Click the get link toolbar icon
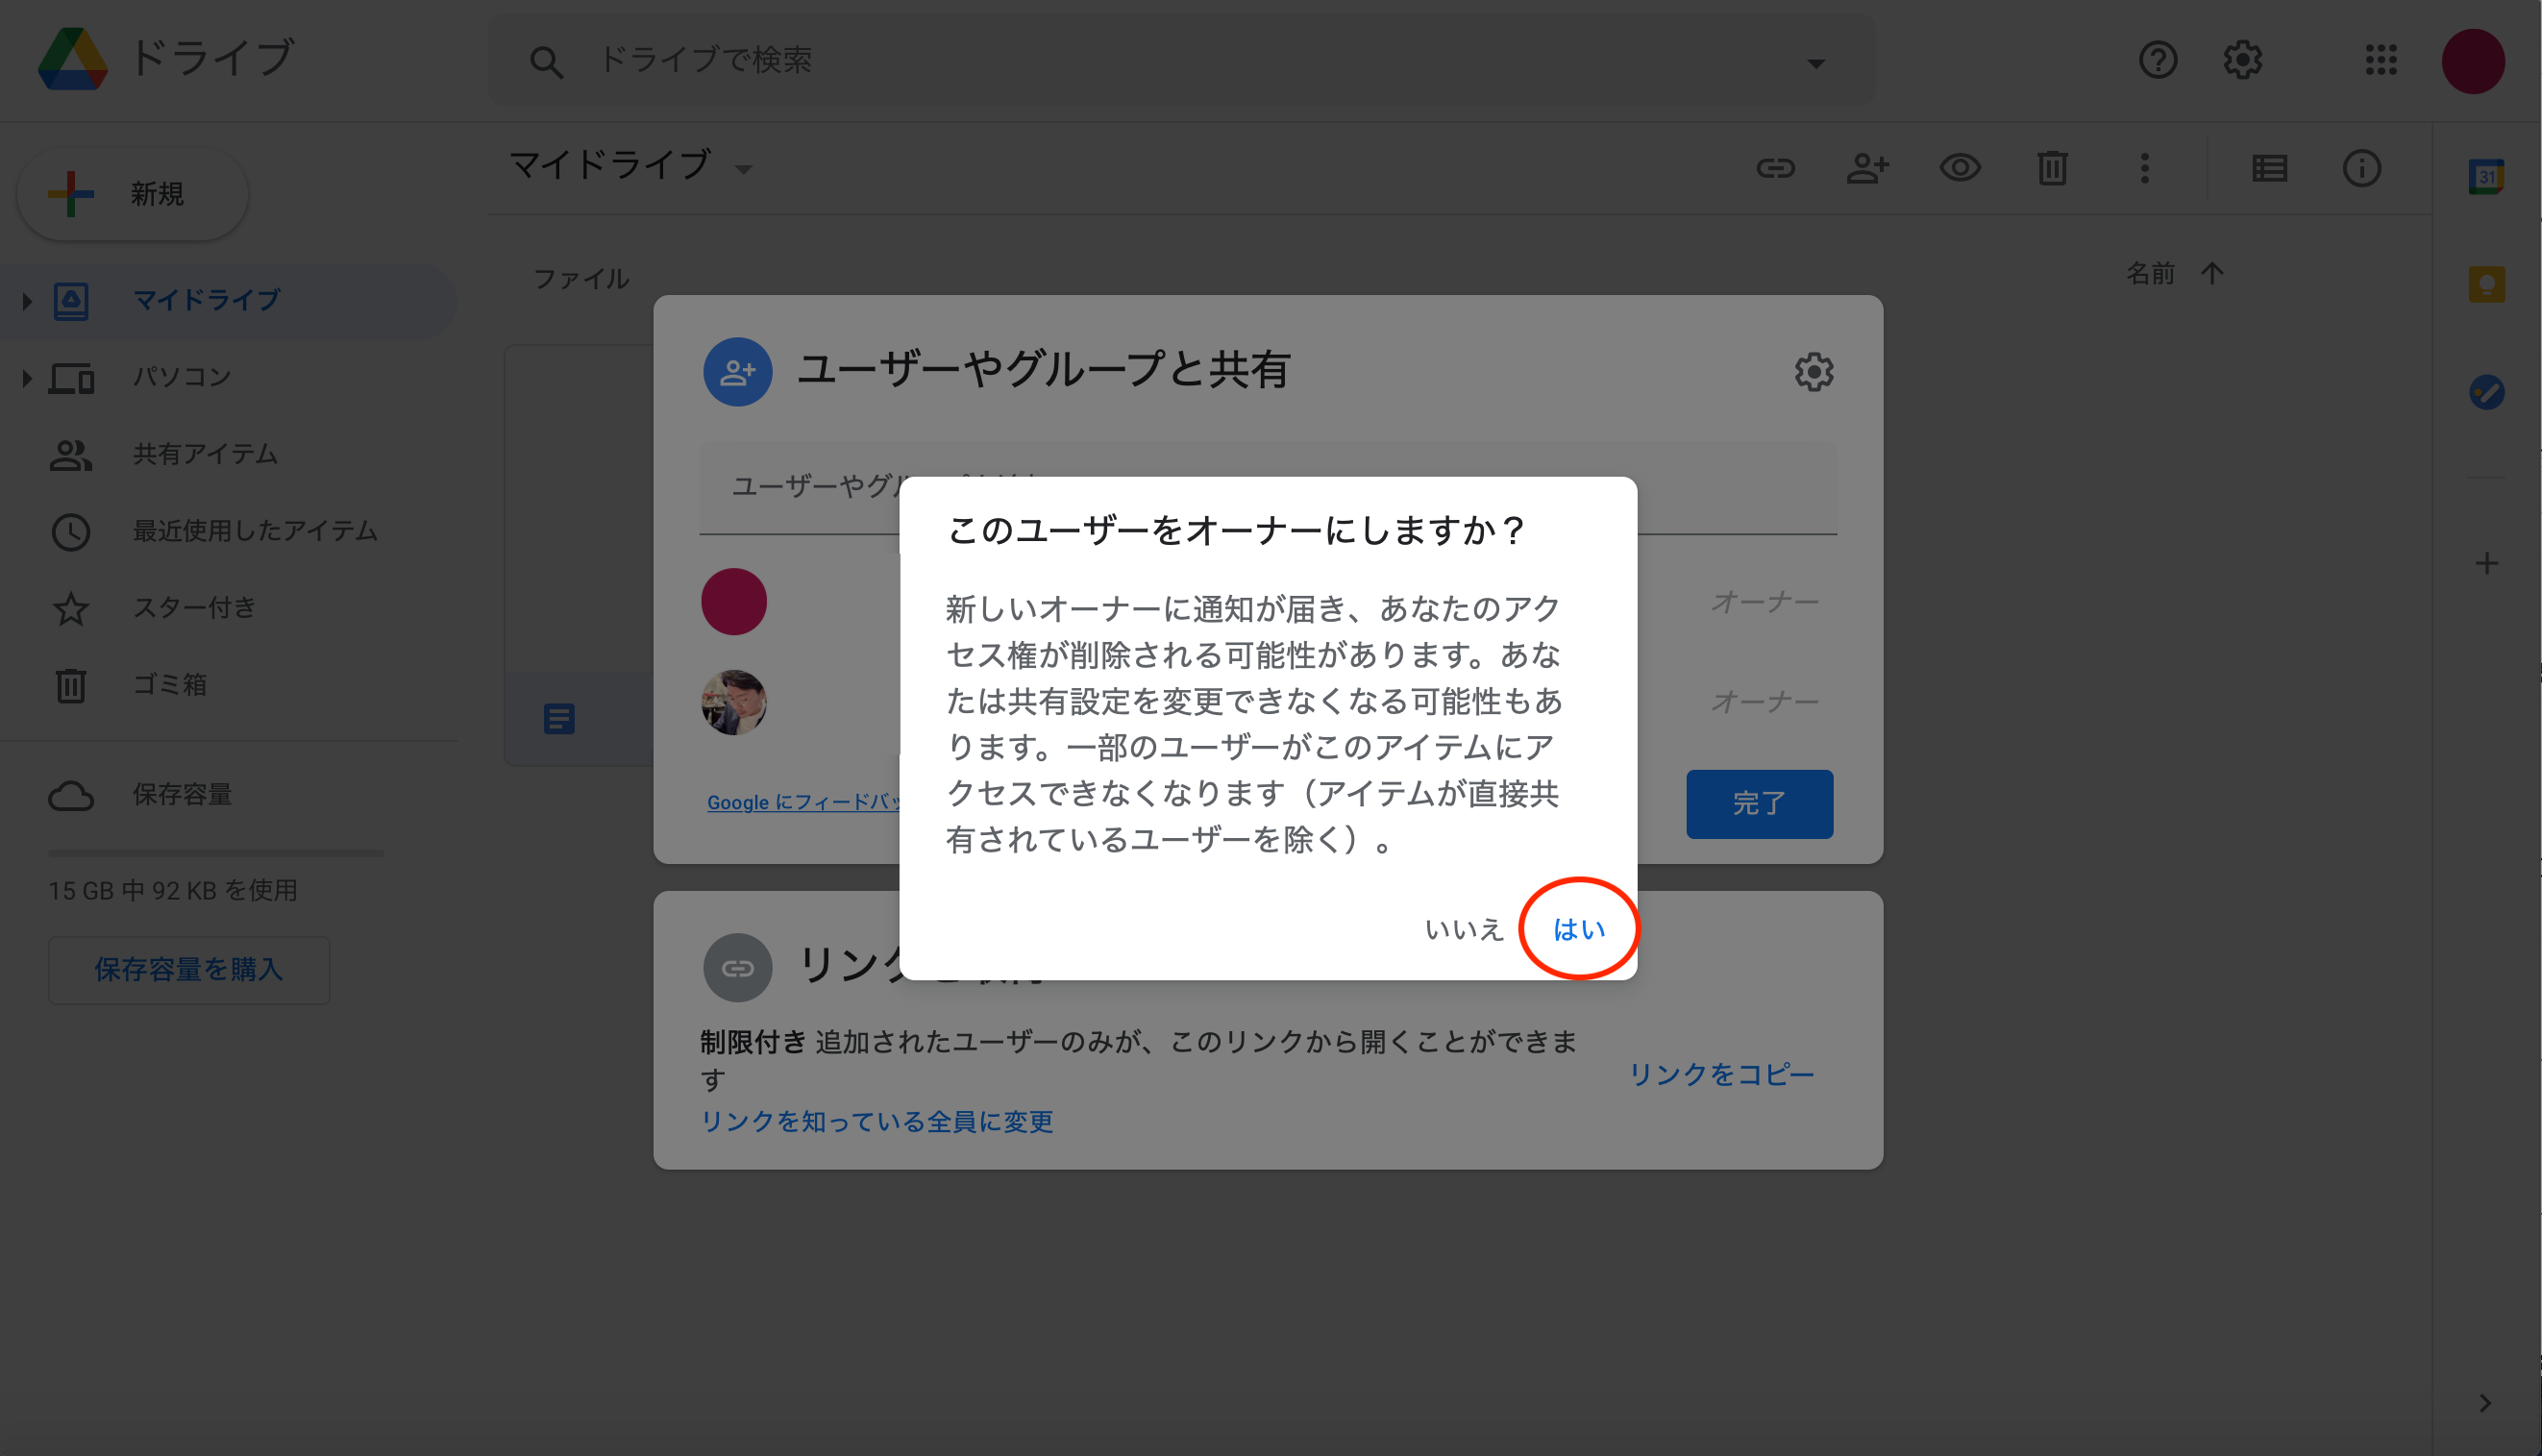2542x1456 pixels. click(x=1775, y=168)
